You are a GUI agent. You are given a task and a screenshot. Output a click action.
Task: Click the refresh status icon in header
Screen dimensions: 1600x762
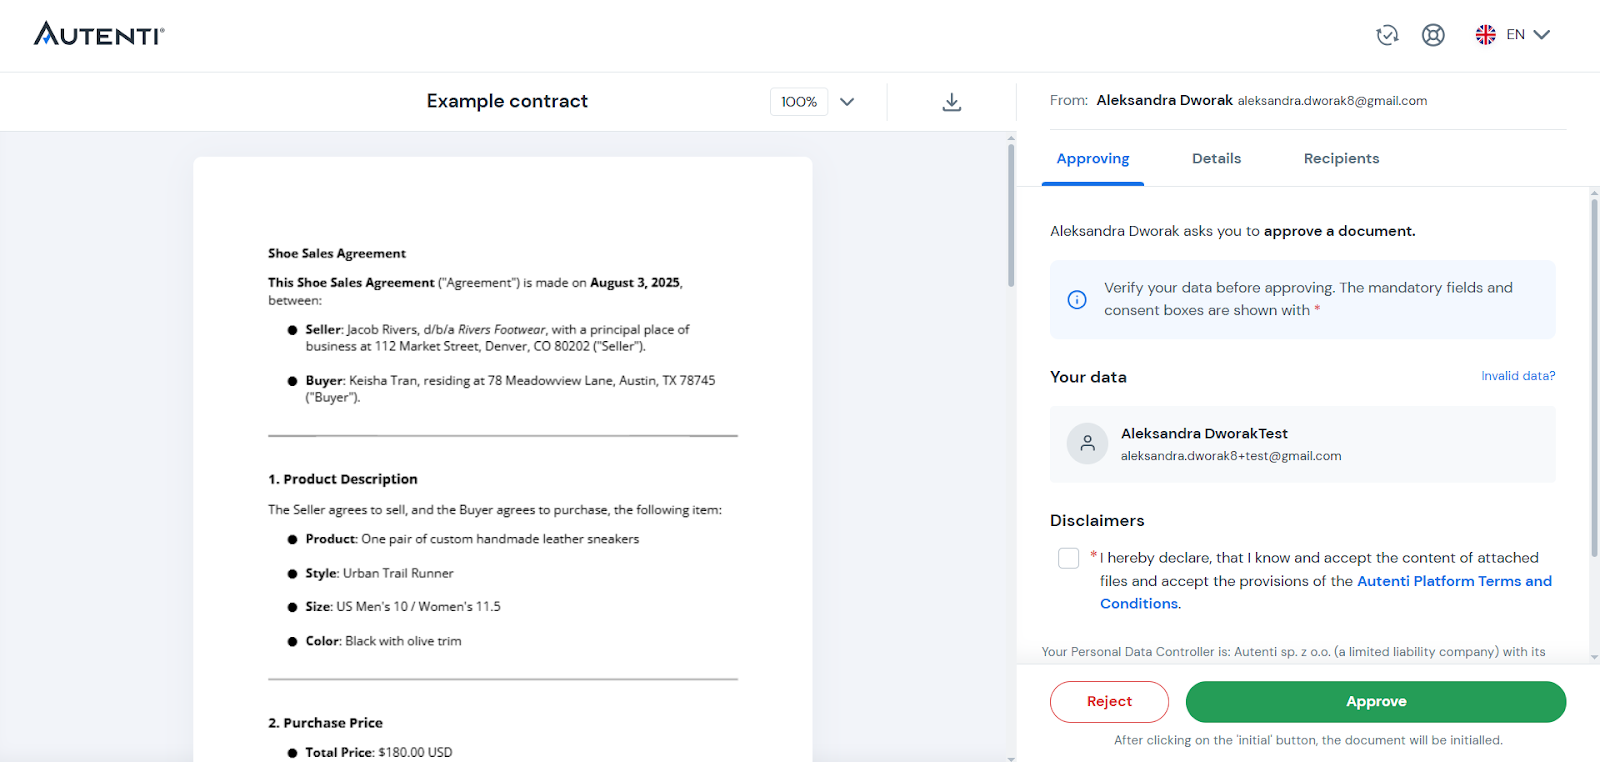pos(1387,35)
